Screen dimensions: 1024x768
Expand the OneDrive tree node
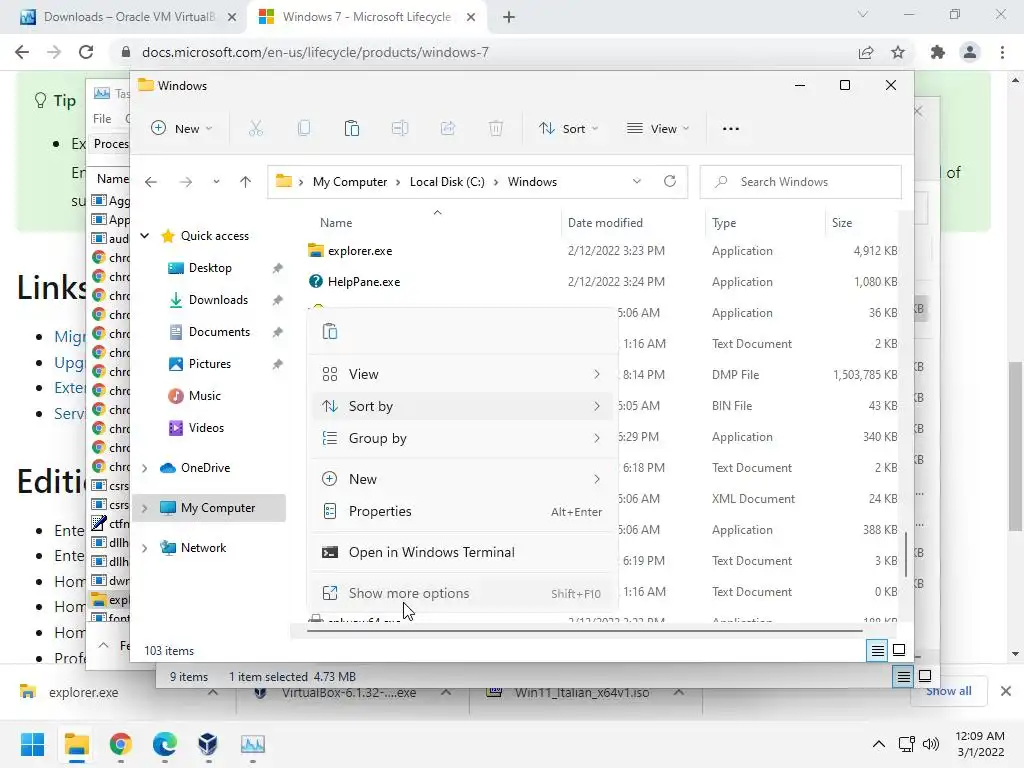coord(145,468)
